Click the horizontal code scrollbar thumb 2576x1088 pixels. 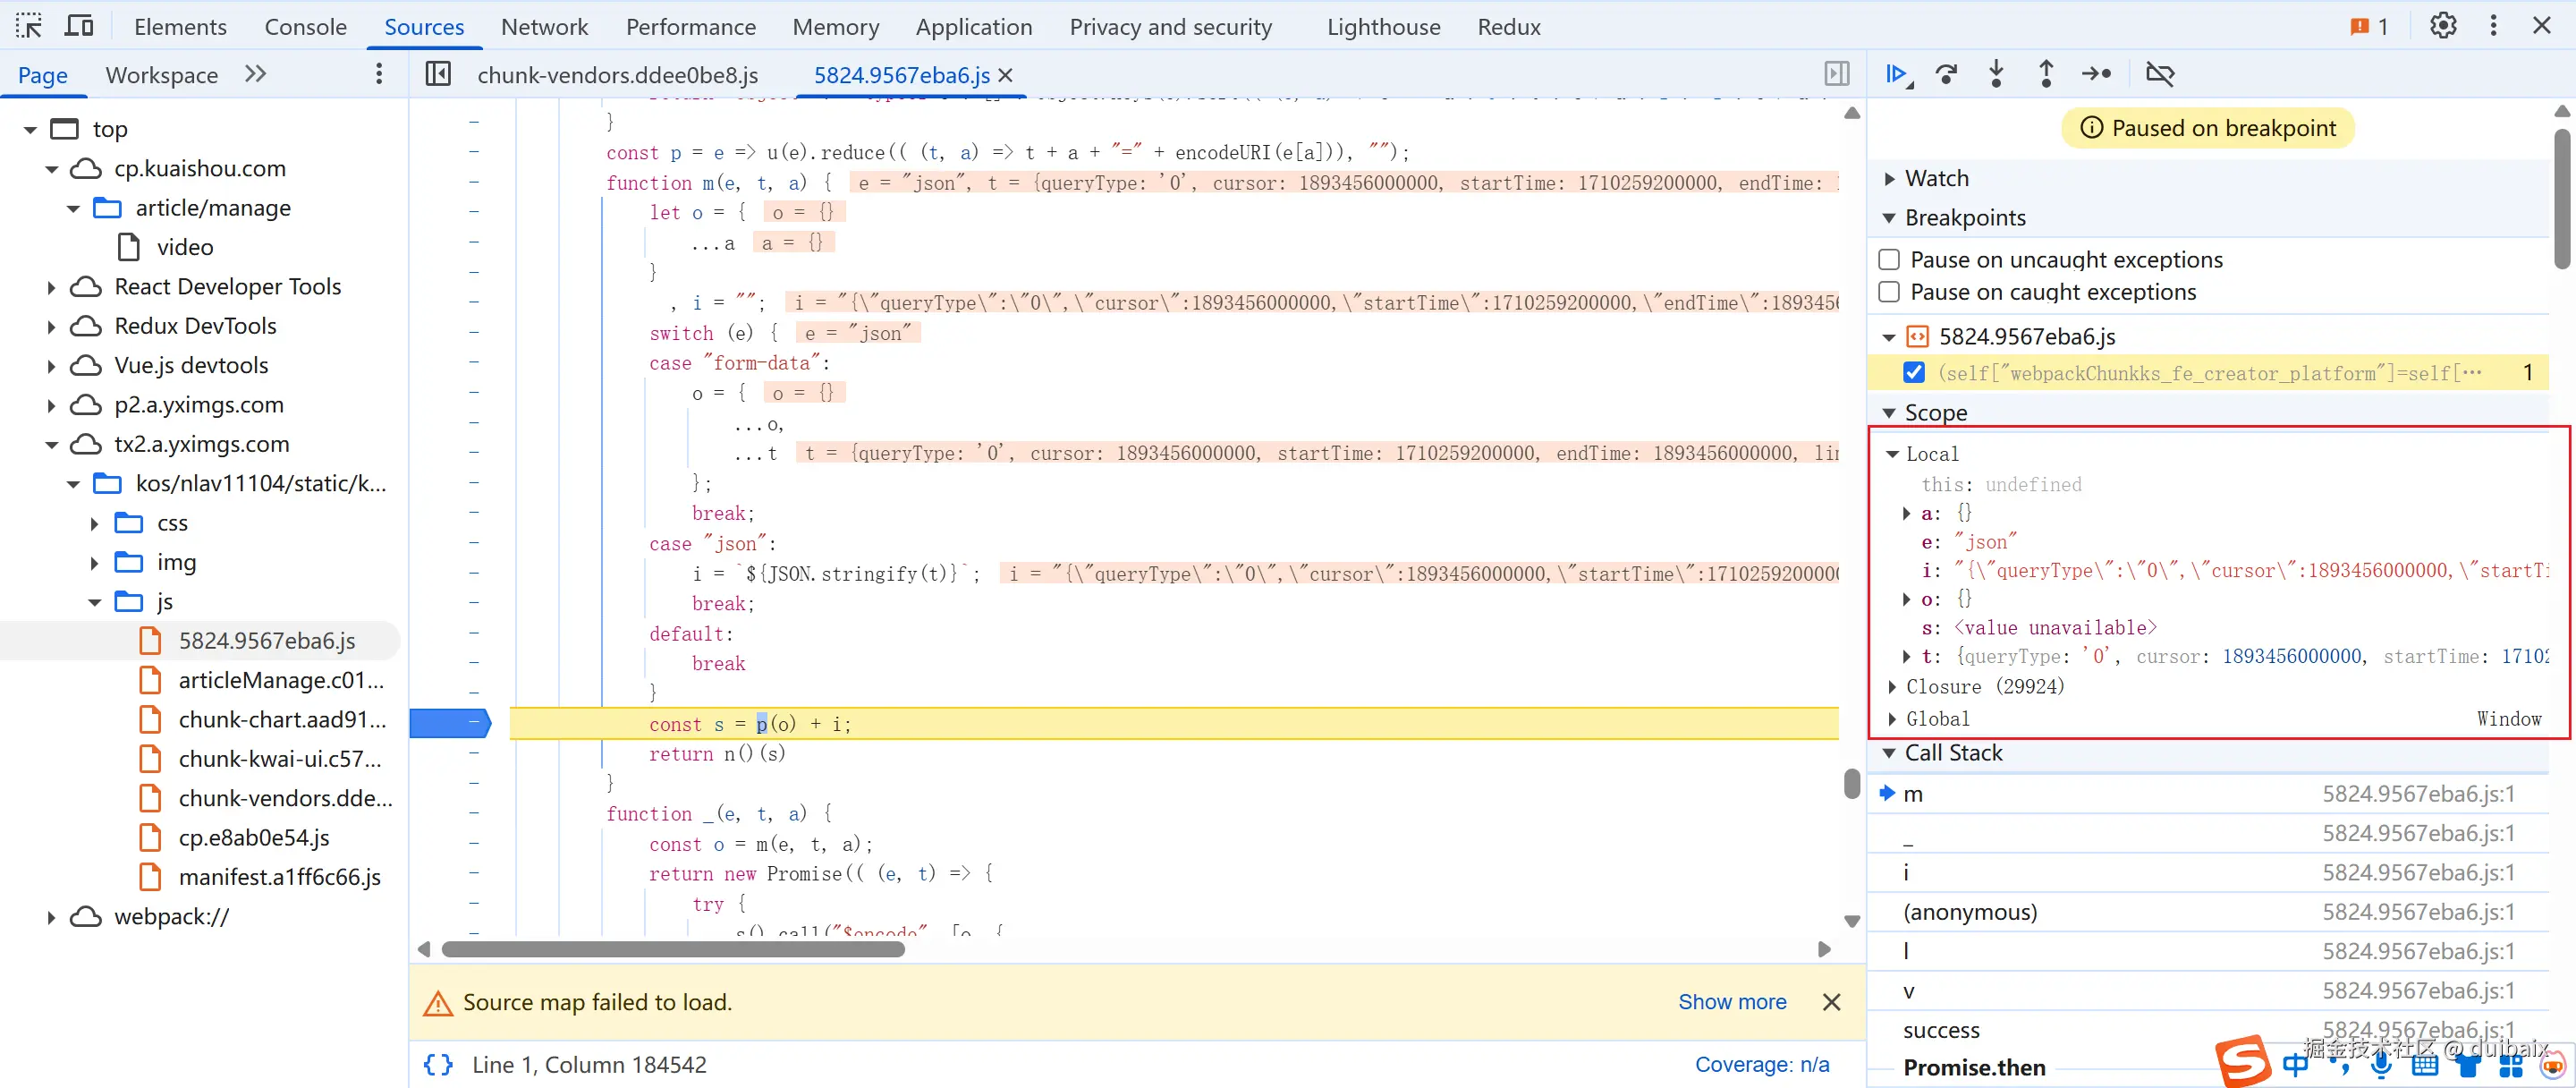point(672,949)
